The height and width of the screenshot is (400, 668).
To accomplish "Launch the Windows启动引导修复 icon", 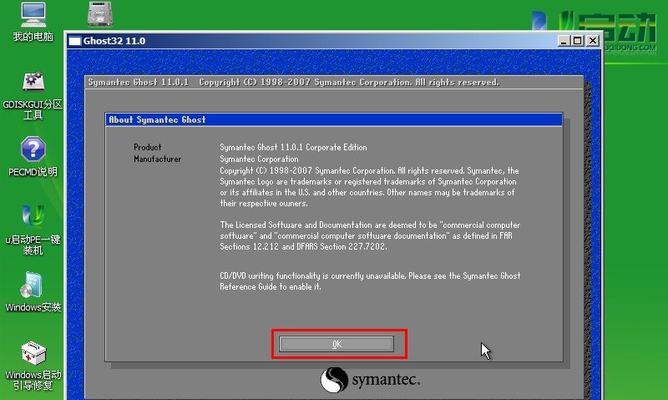I will click(33, 365).
